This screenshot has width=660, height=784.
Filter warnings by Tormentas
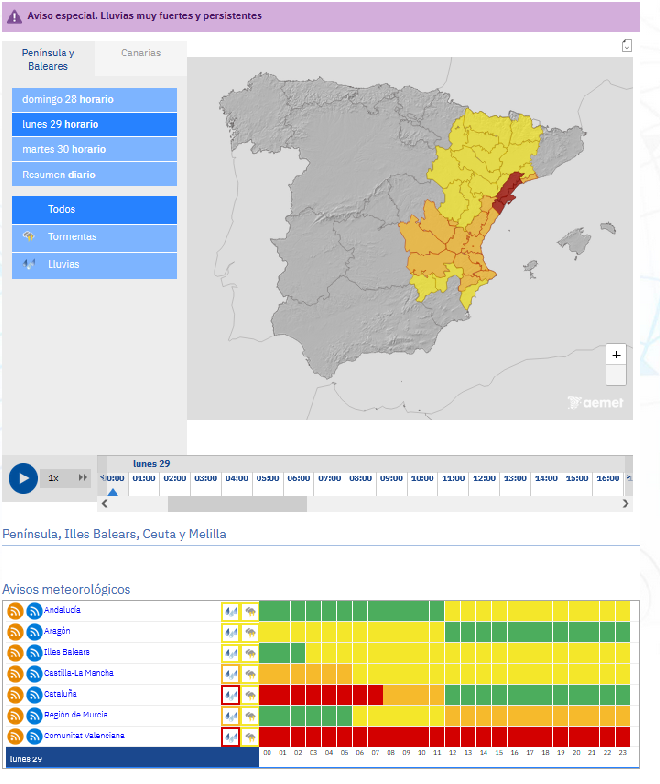tap(94, 237)
